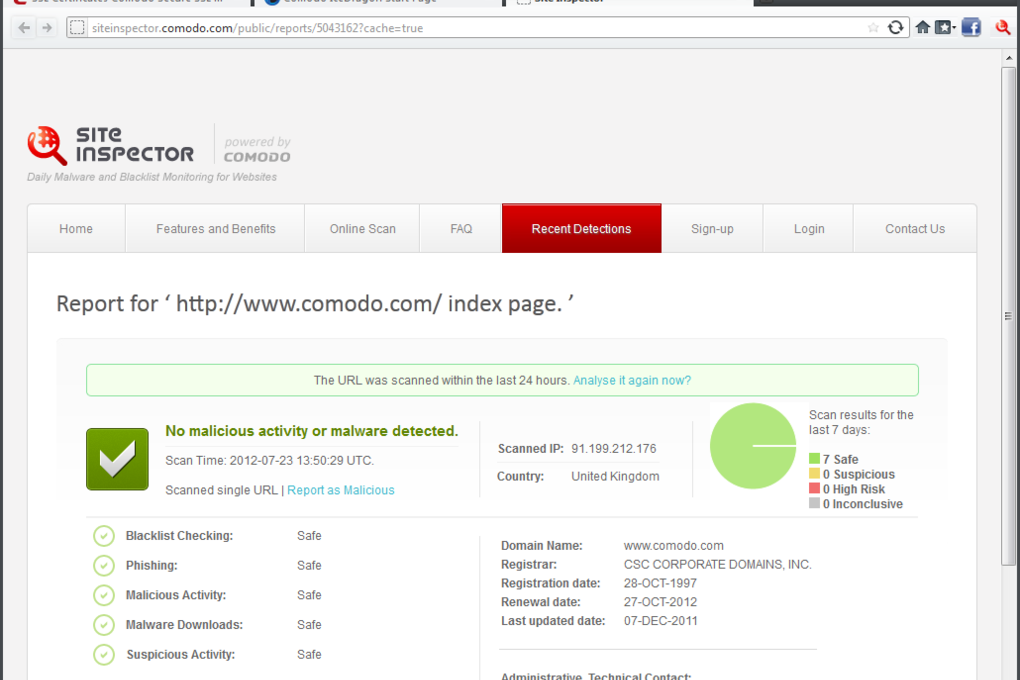The height and width of the screenshot is (680, 1020).
Task: Click the 'Blacklist Checking:' label
Action: coord(180,536)
